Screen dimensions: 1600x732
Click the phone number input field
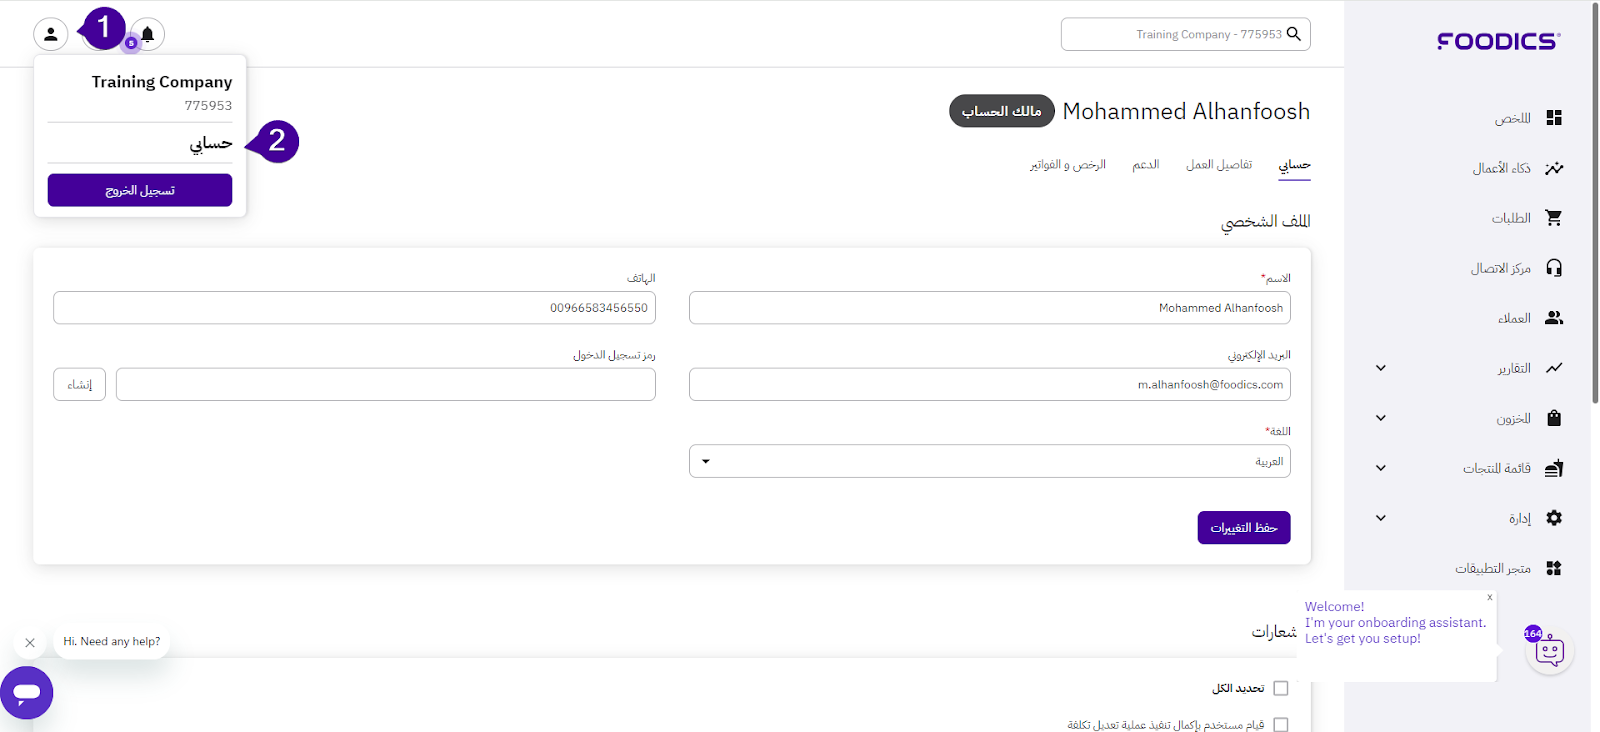click(x=354, y=308)
